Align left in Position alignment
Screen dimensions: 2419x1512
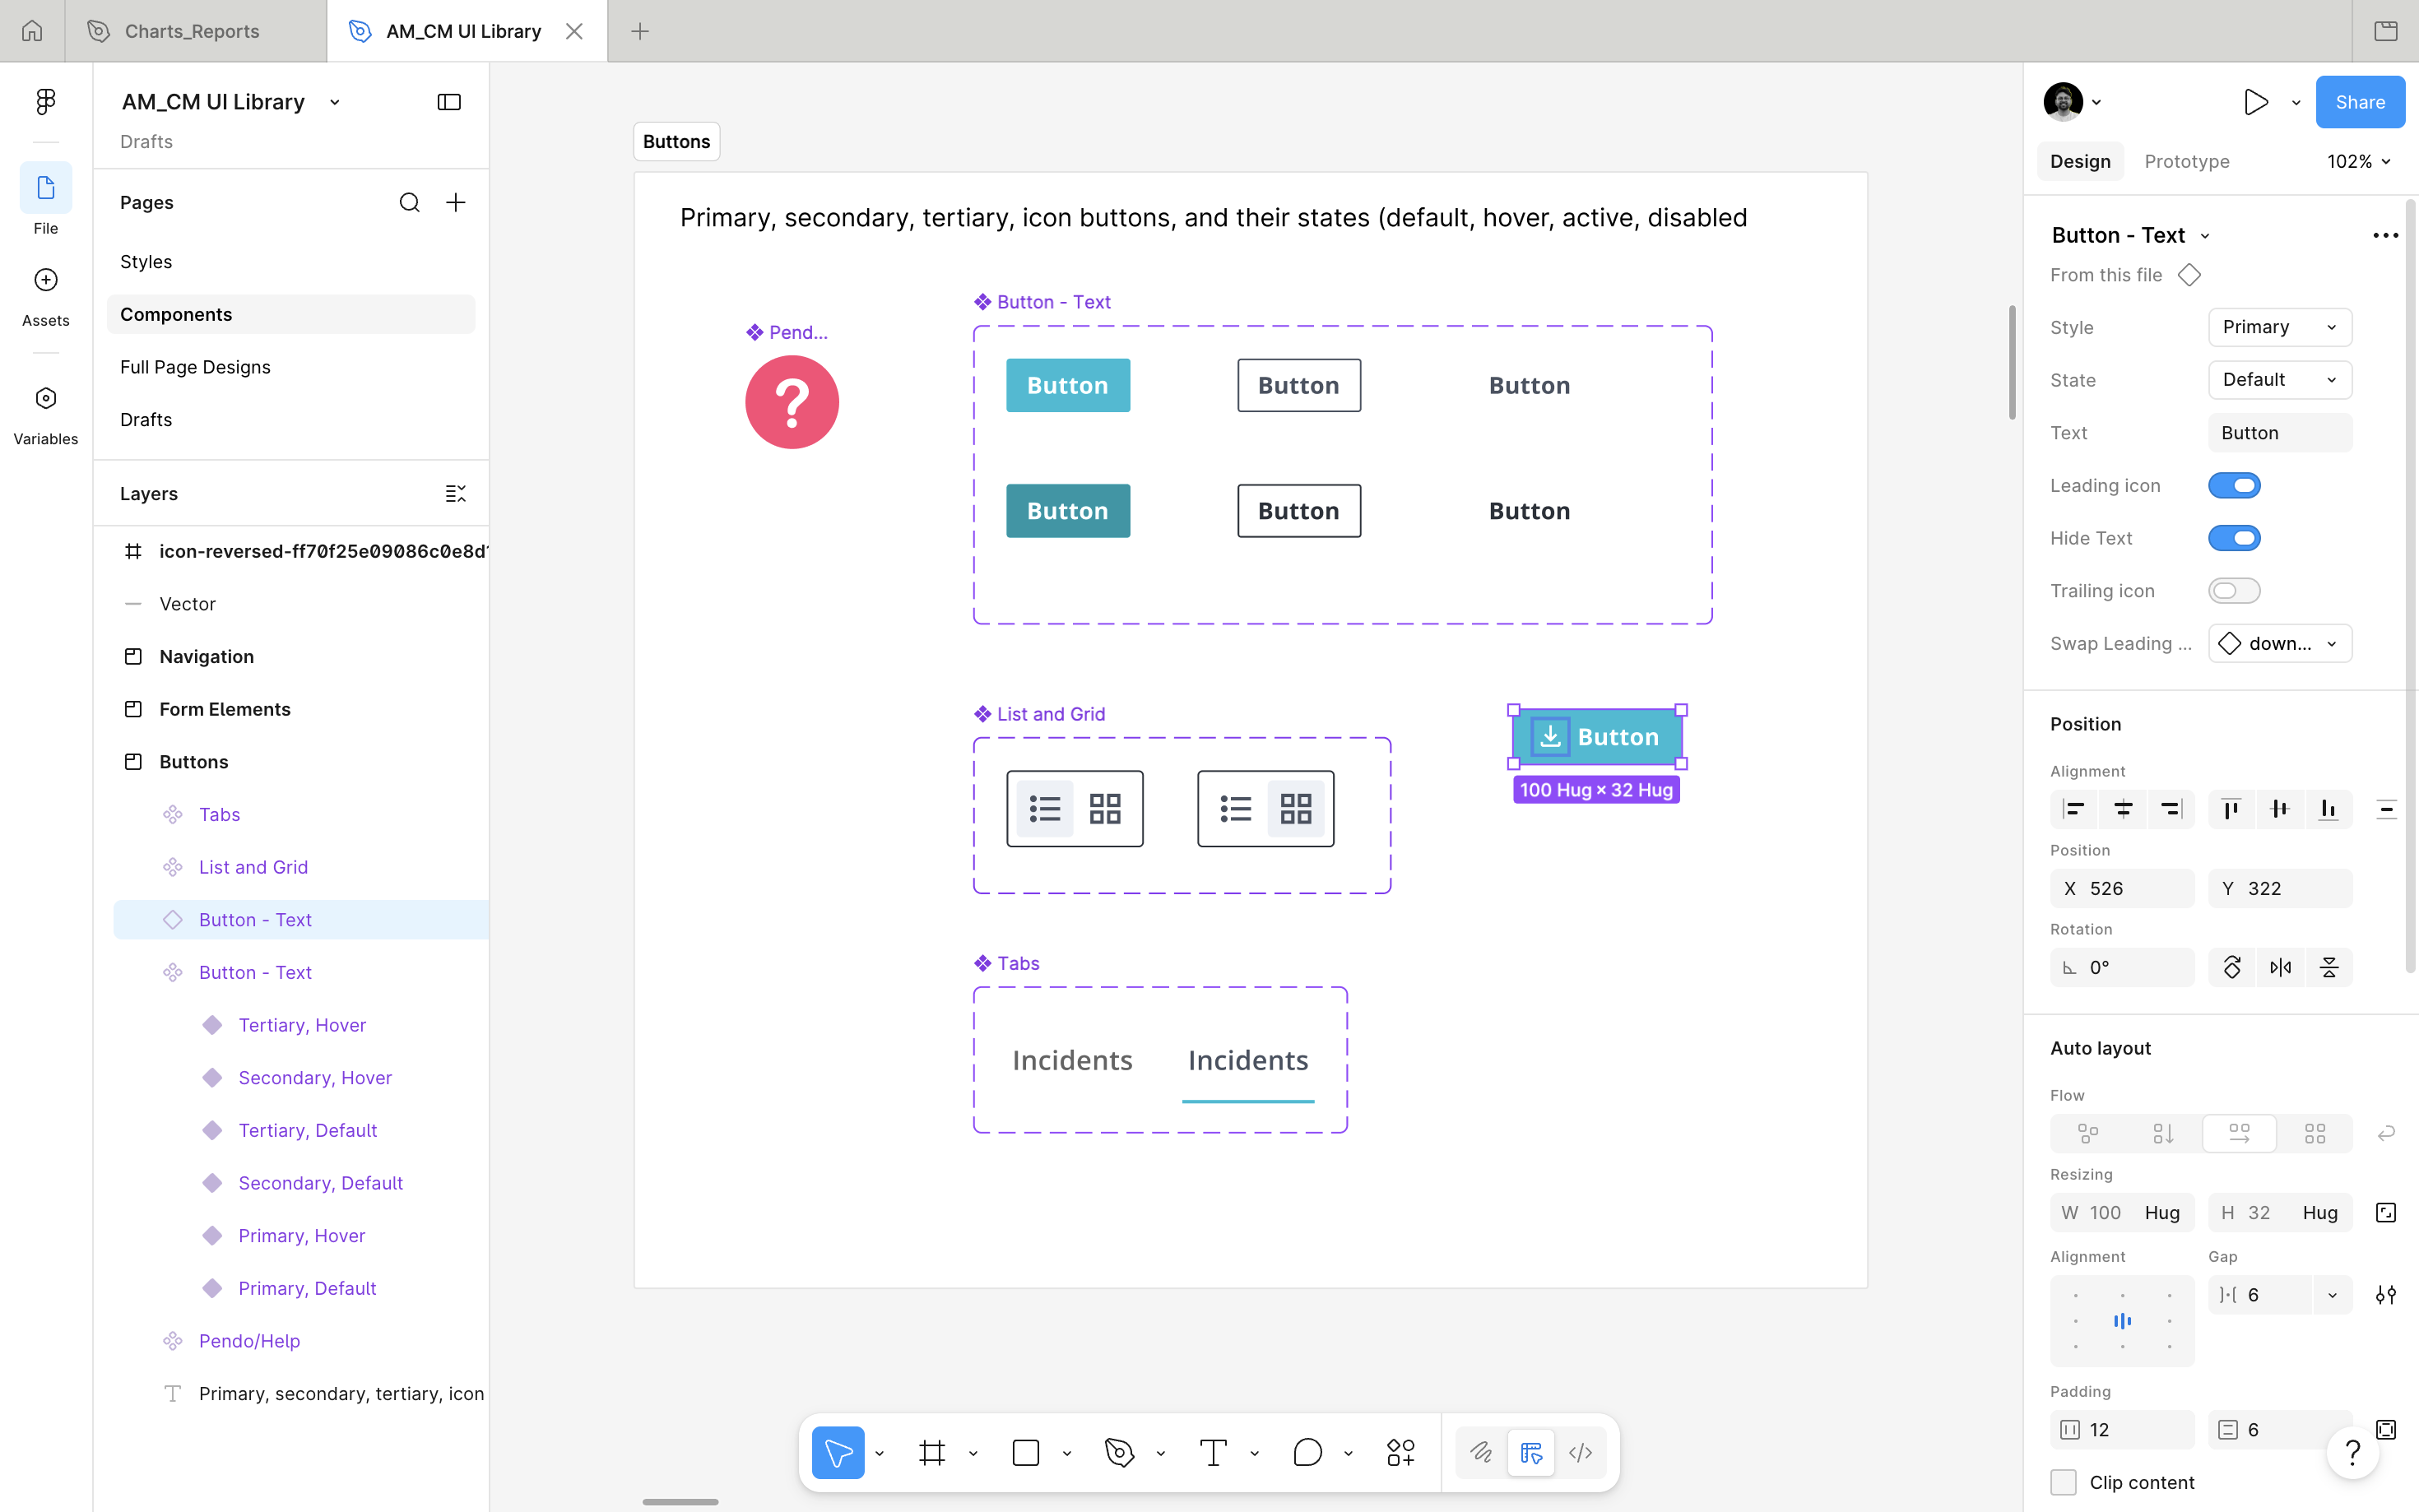(x=2075, y=809)
